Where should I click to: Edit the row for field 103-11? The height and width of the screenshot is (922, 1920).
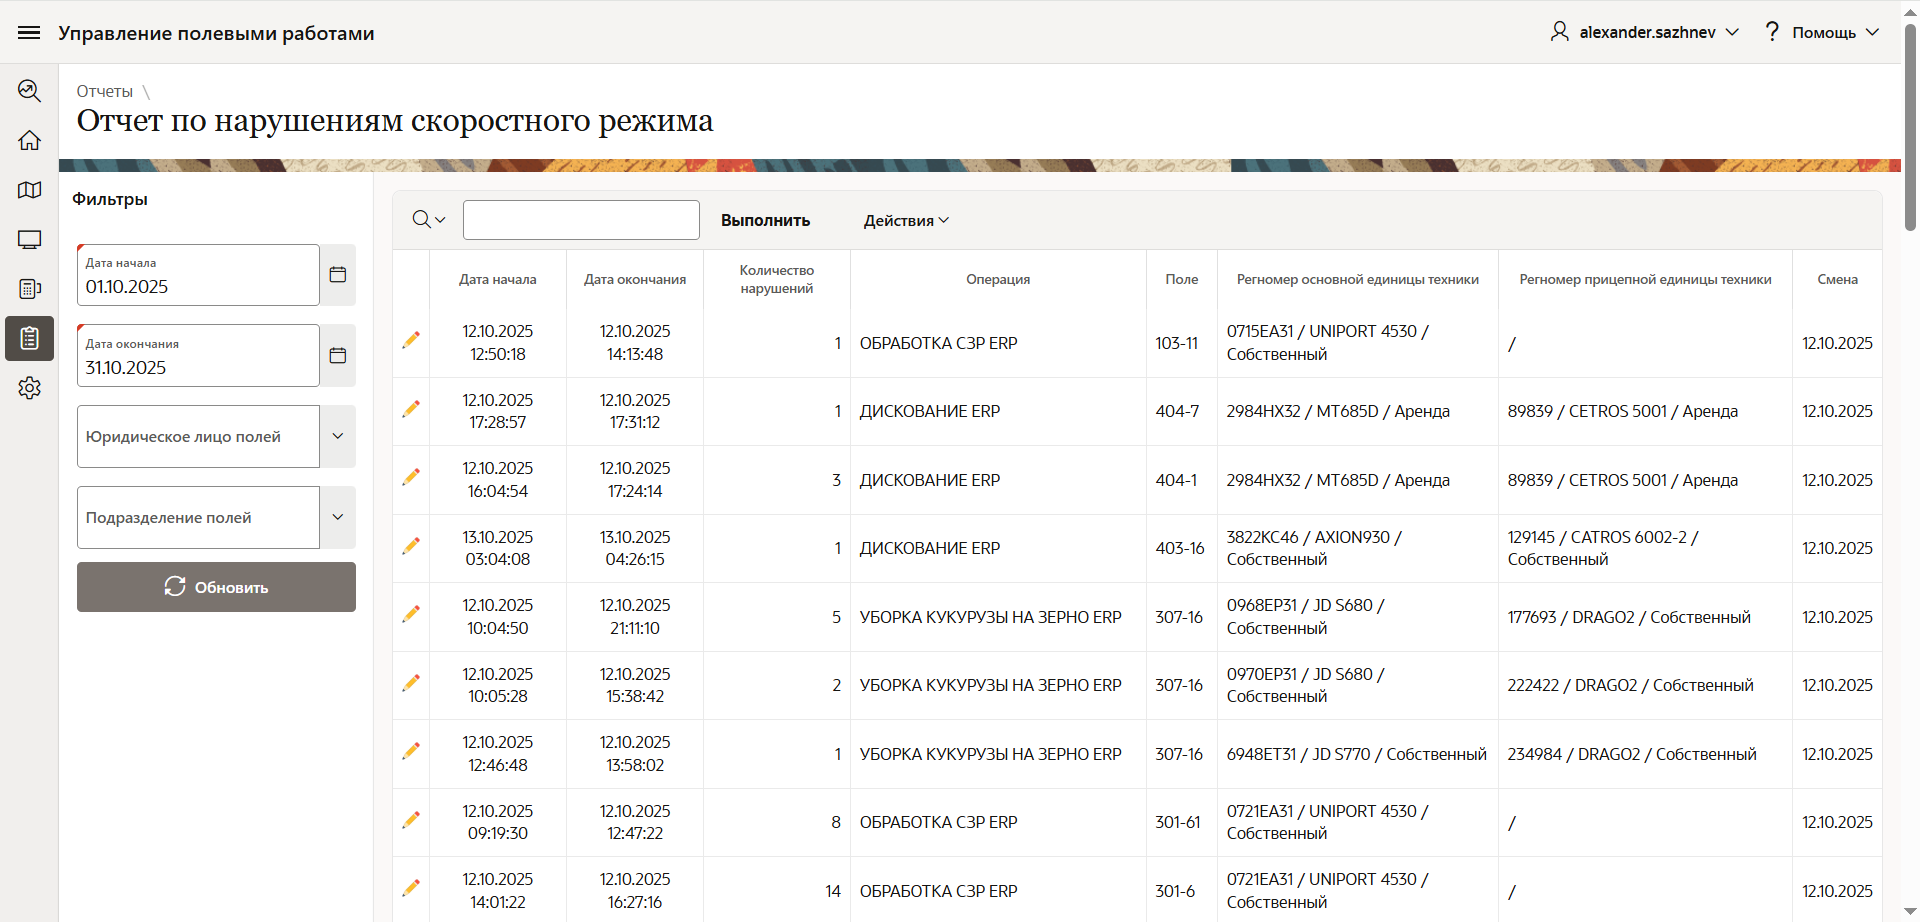411,341
